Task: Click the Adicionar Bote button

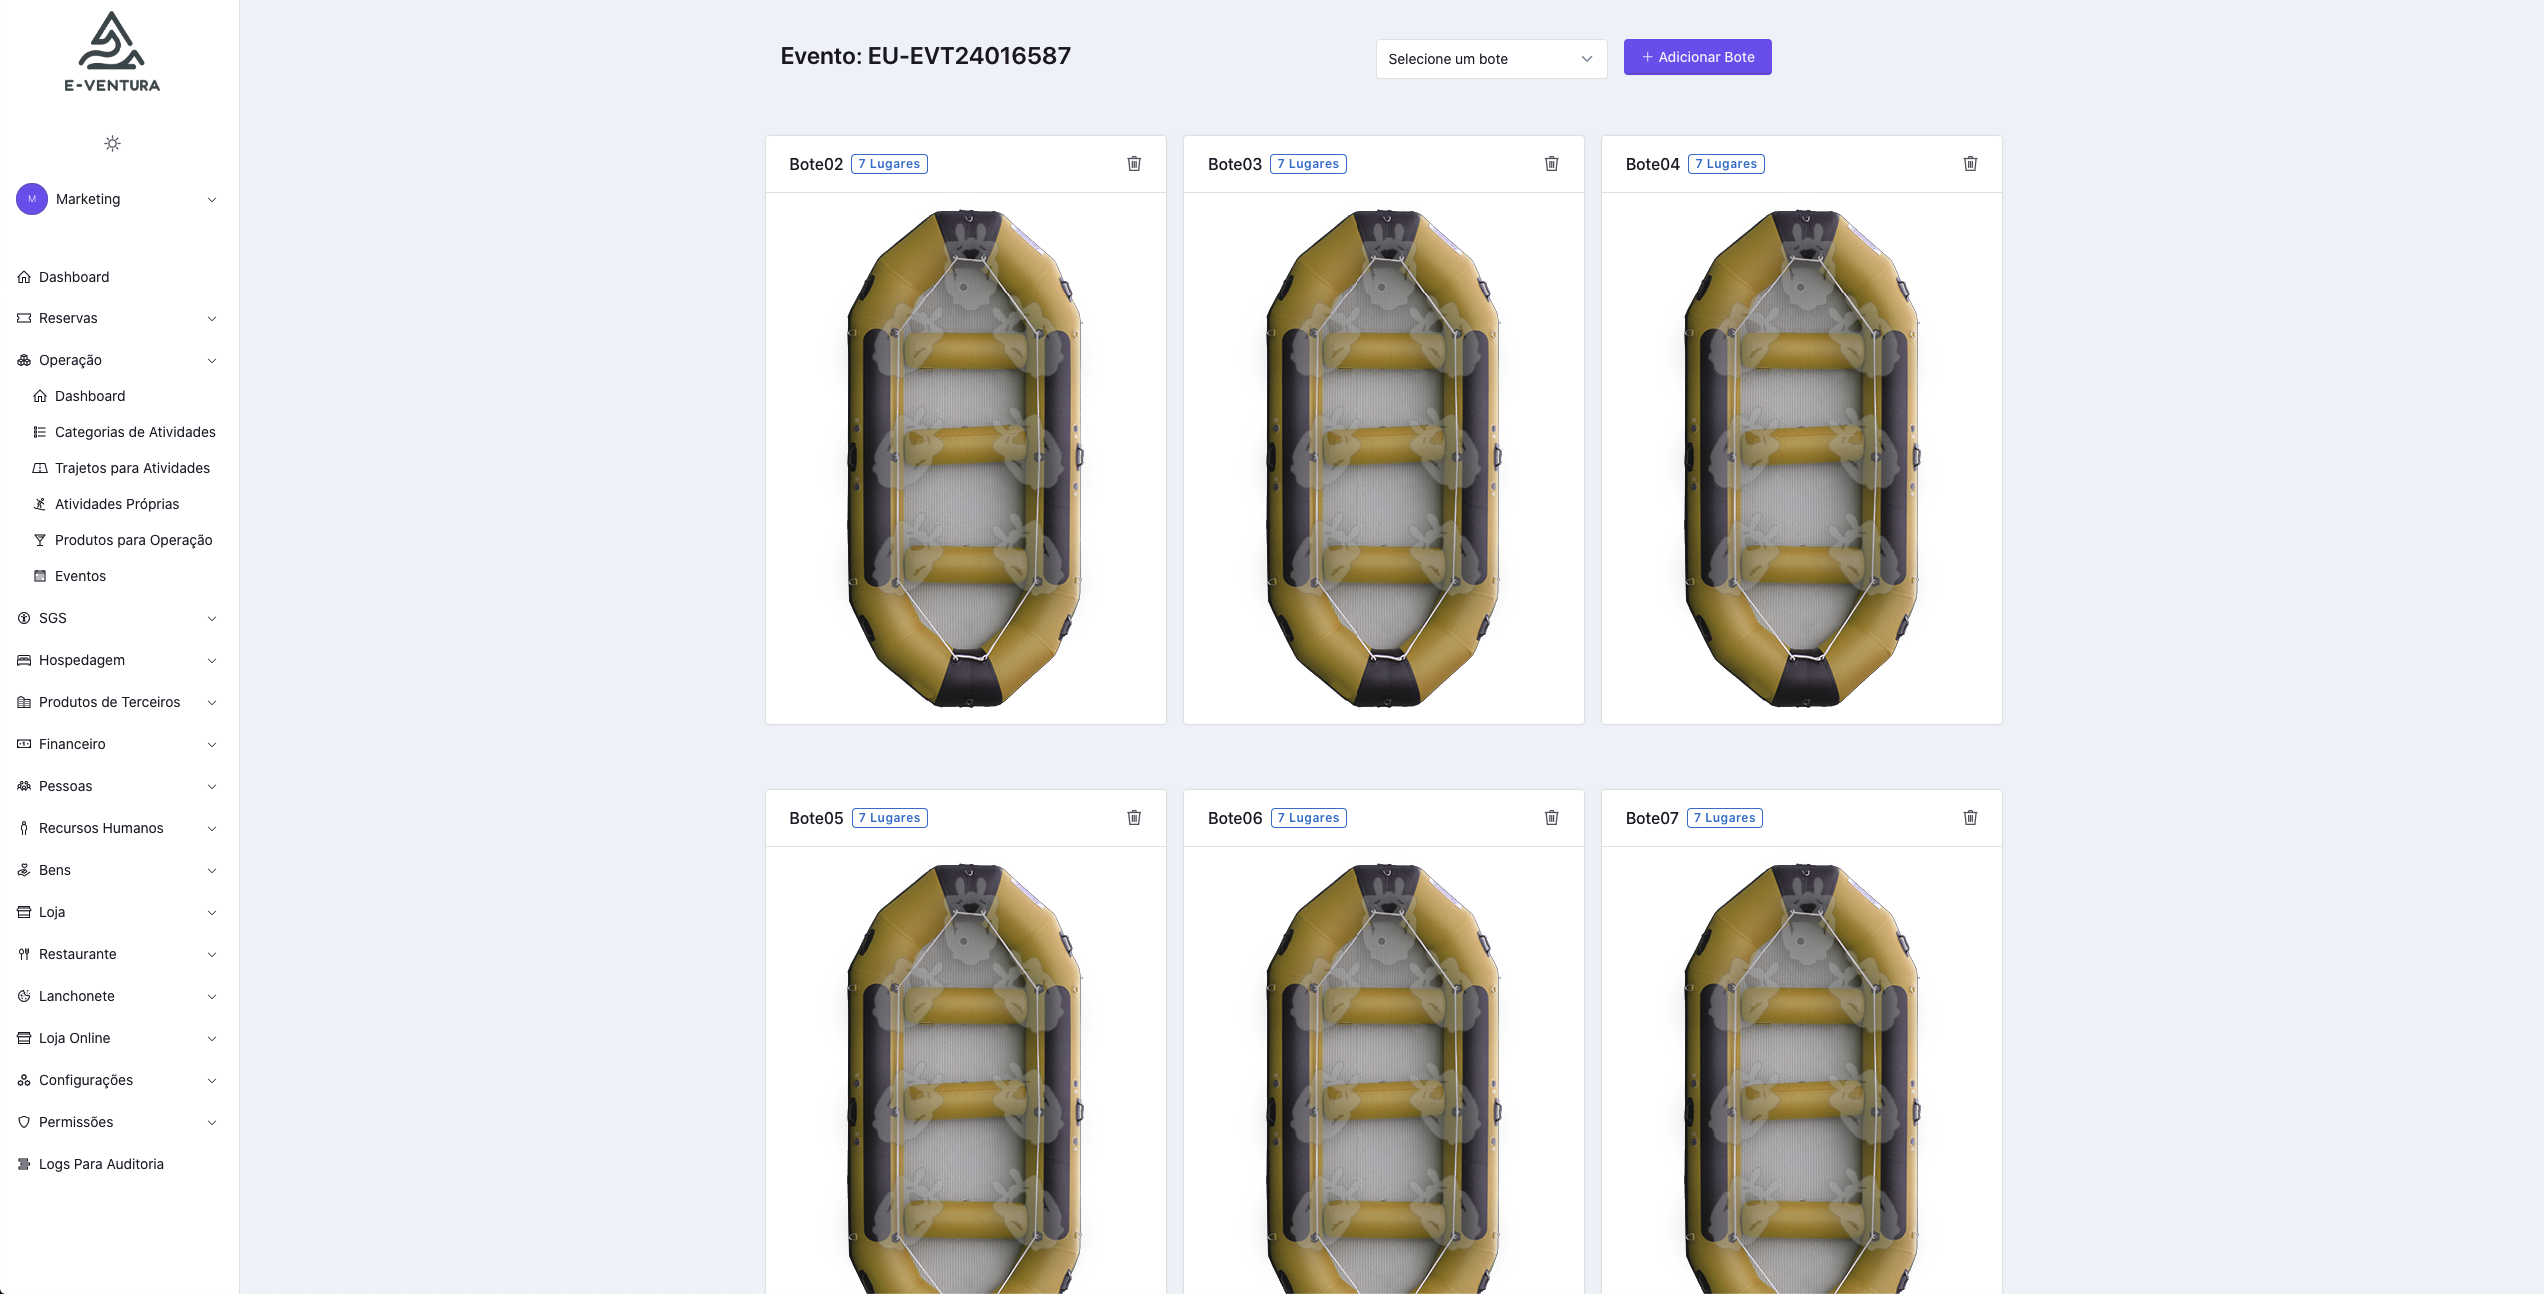Action: pyautogui.click(x=1697, y=57)
